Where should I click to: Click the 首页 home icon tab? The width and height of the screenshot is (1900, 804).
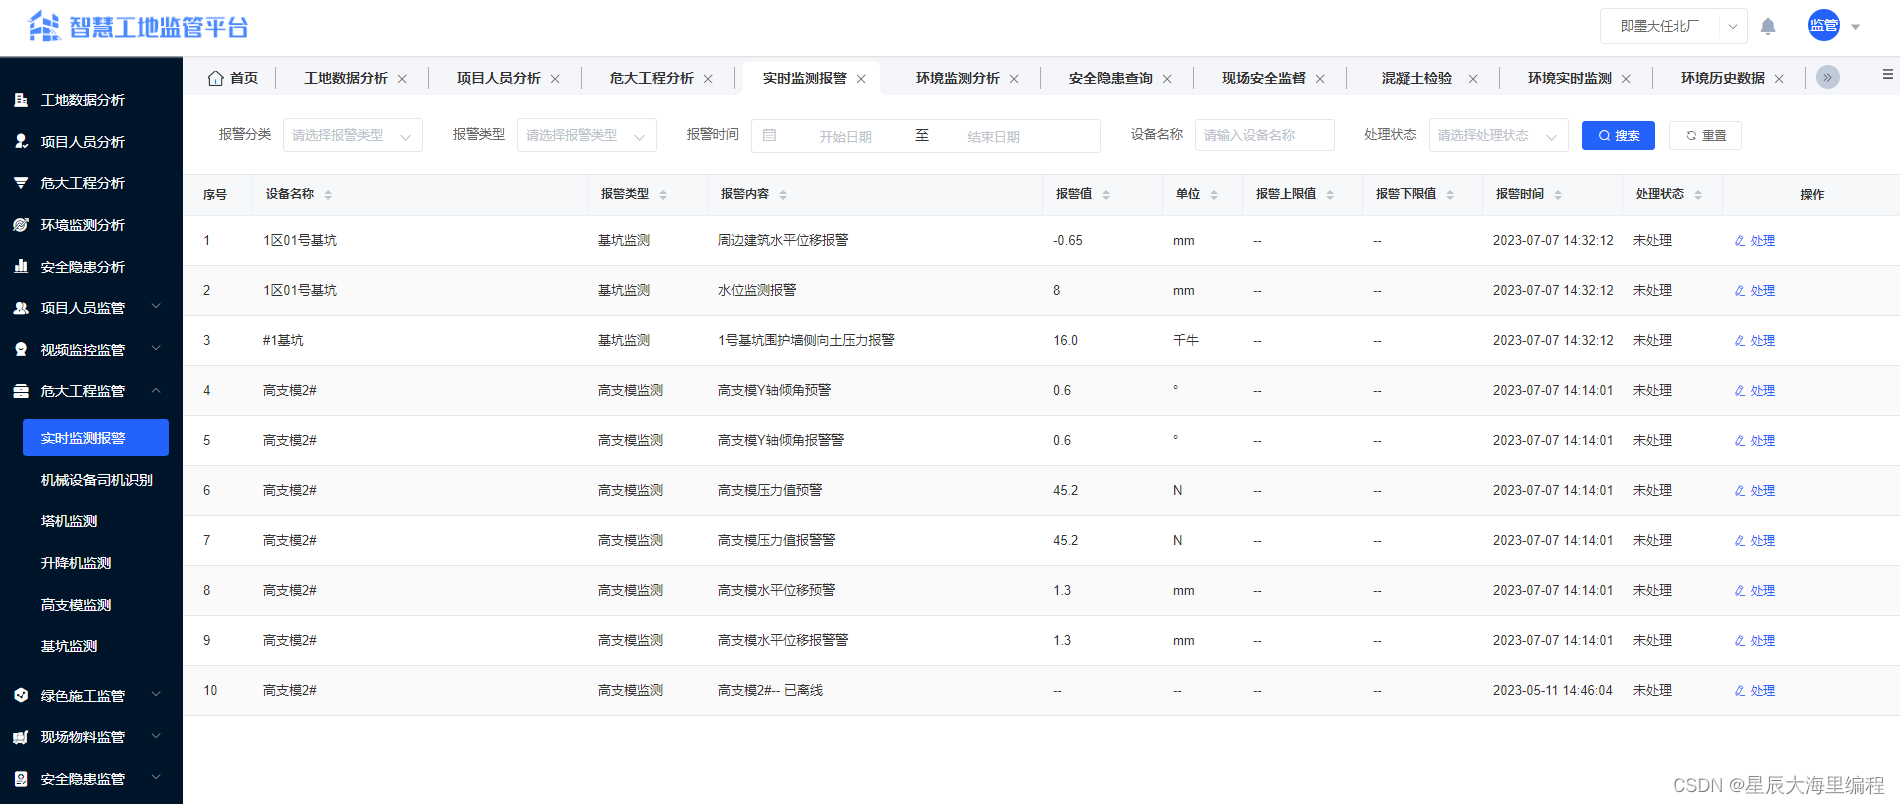point(232,78)
